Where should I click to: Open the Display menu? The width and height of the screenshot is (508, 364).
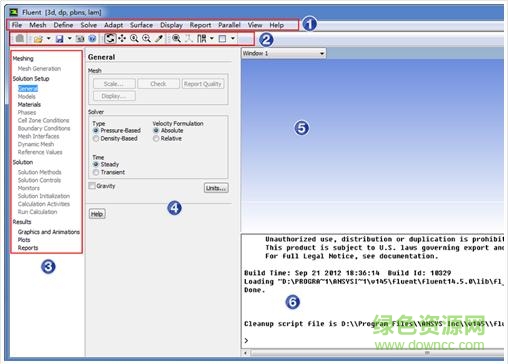pyautogui.click(x=171, y=25)
